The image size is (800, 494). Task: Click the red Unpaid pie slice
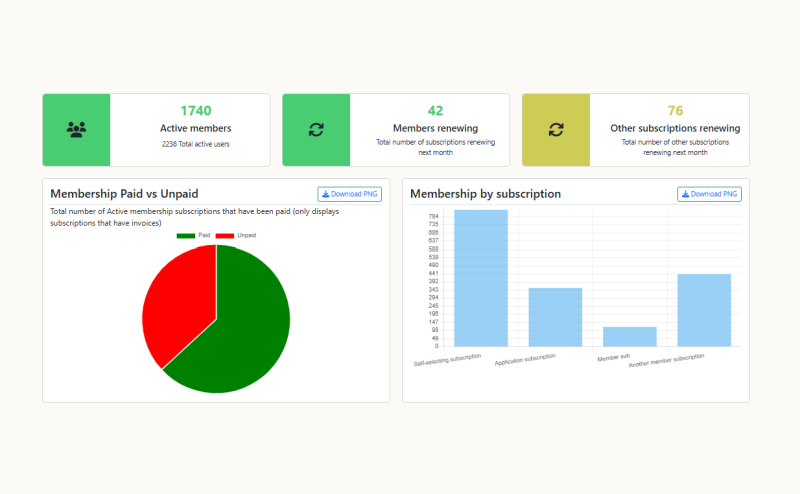pyautogui.click(x=175, y=300)
